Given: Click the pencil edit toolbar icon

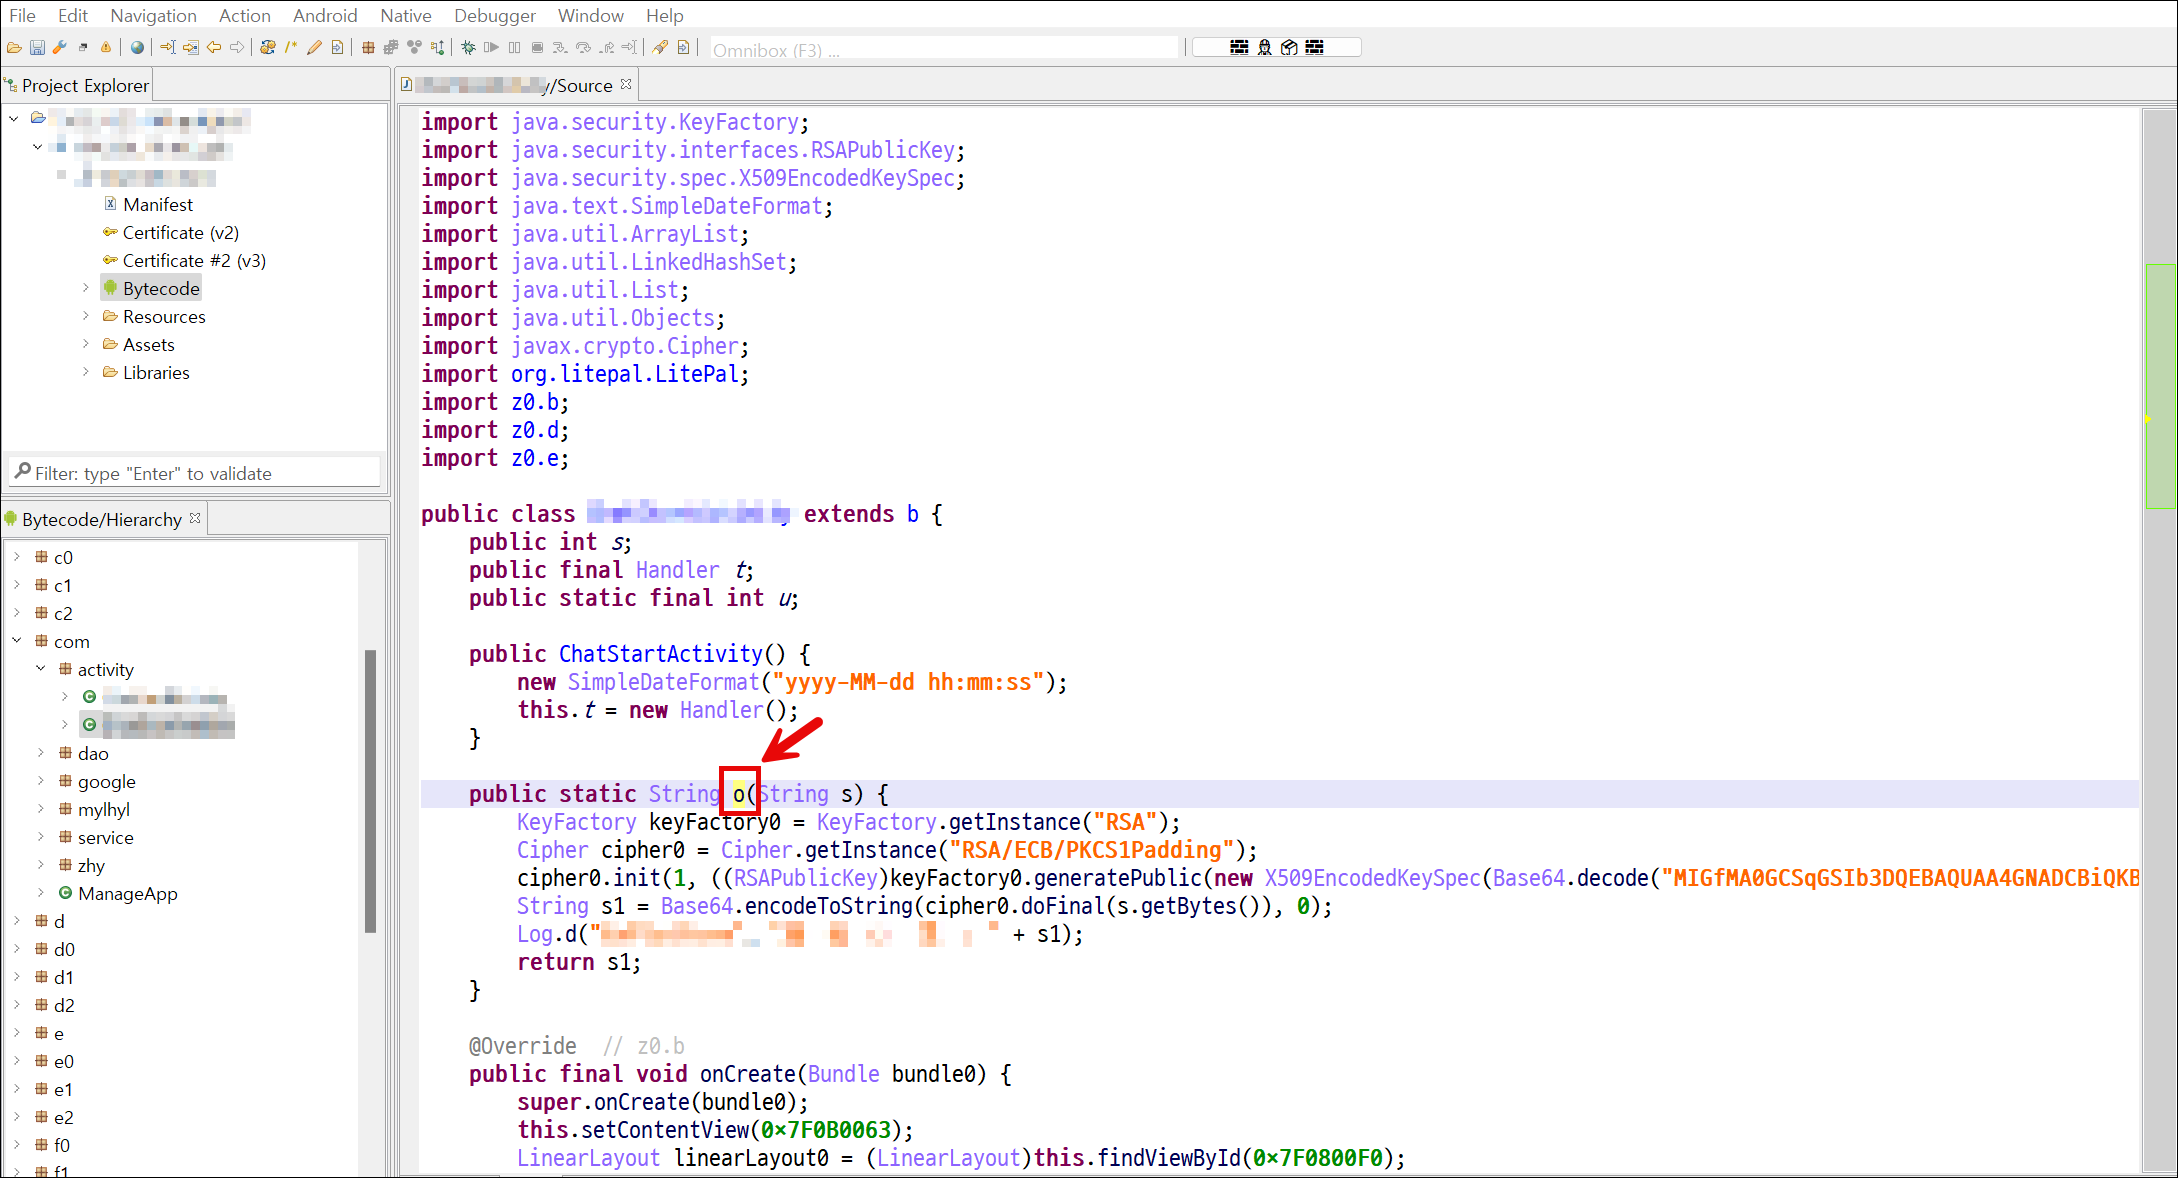Looking at the screenshot, I should click(314, 47).
